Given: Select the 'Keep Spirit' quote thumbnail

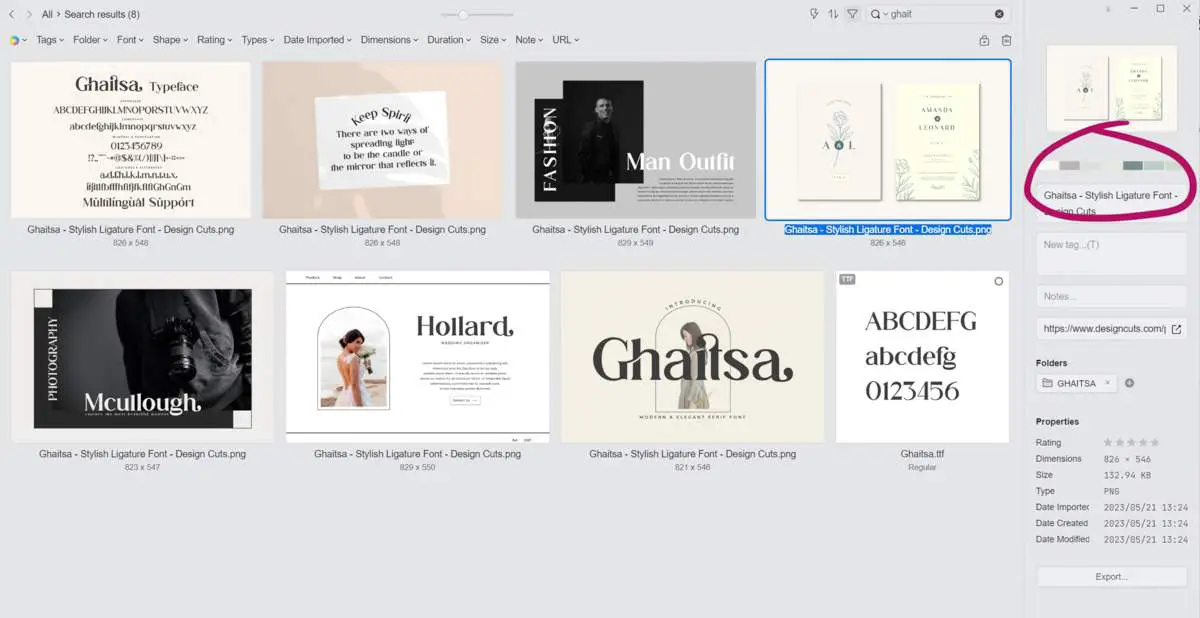Looking at the screenshot, I should 382,140.
